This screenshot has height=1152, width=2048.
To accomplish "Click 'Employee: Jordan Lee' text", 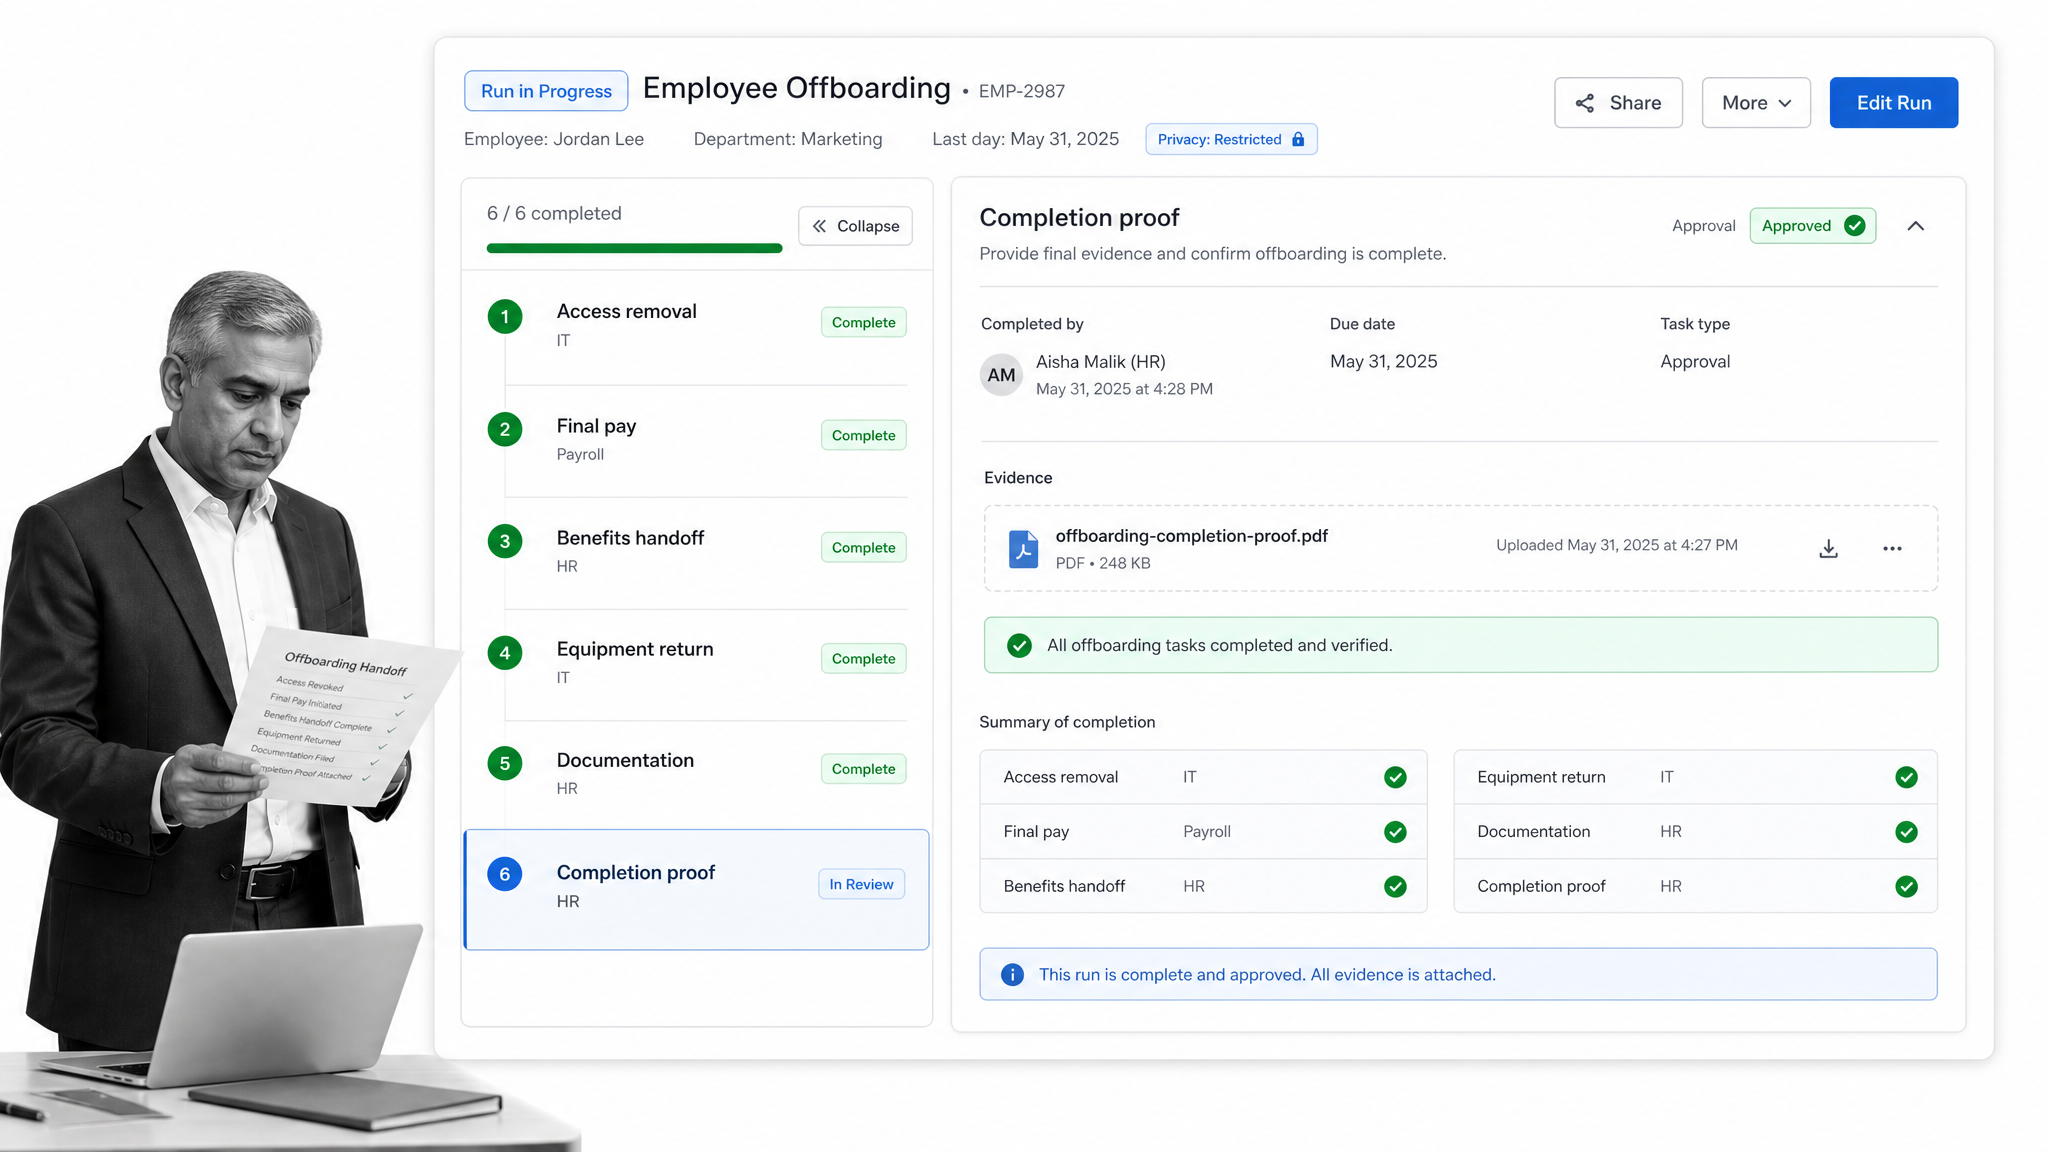I will point(554,139).
